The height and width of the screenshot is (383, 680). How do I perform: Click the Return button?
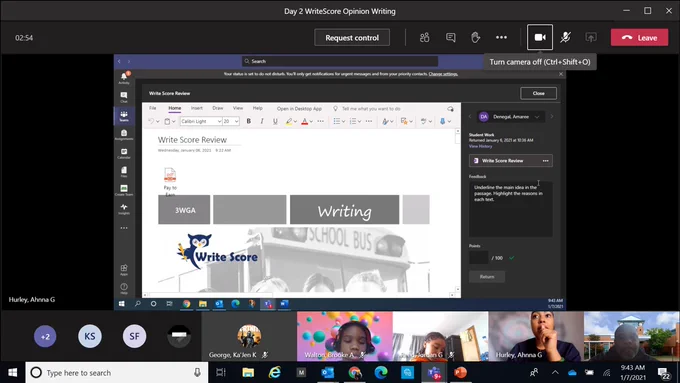(487, 277)
